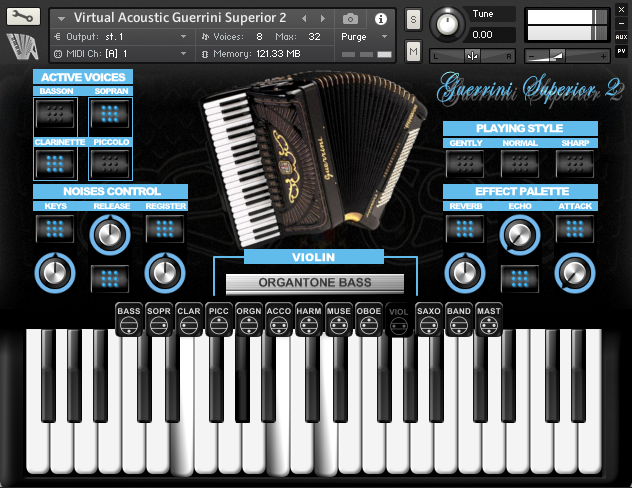Adjust the REGISTER noise knob
This screenshot has height=488, width=632.
click(165, 273)
